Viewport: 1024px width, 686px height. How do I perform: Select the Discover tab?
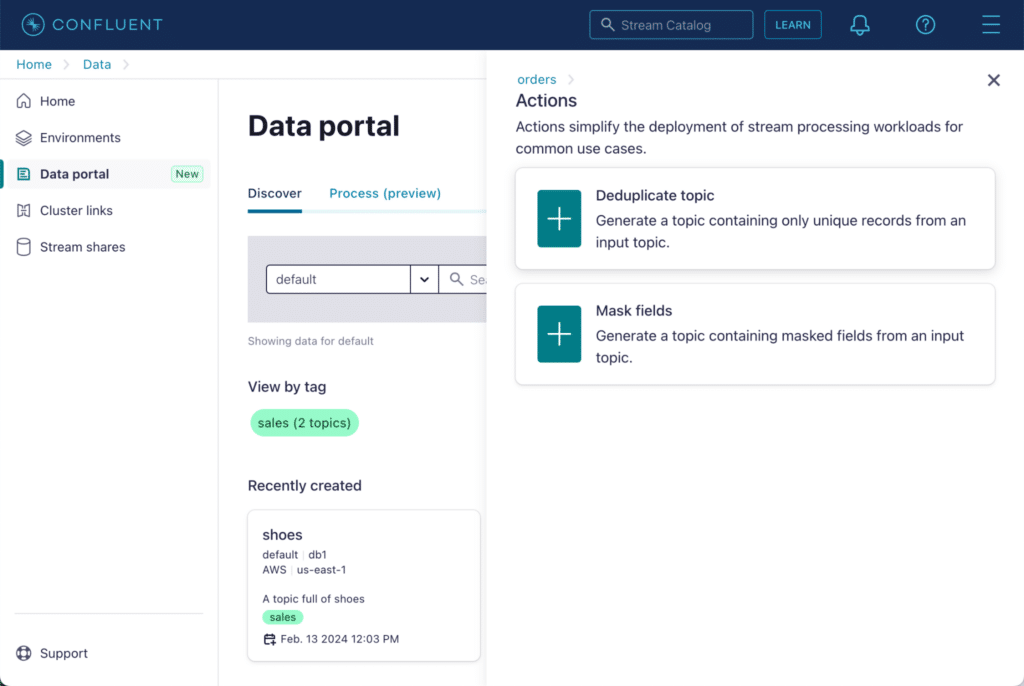[x=274, y=192]
